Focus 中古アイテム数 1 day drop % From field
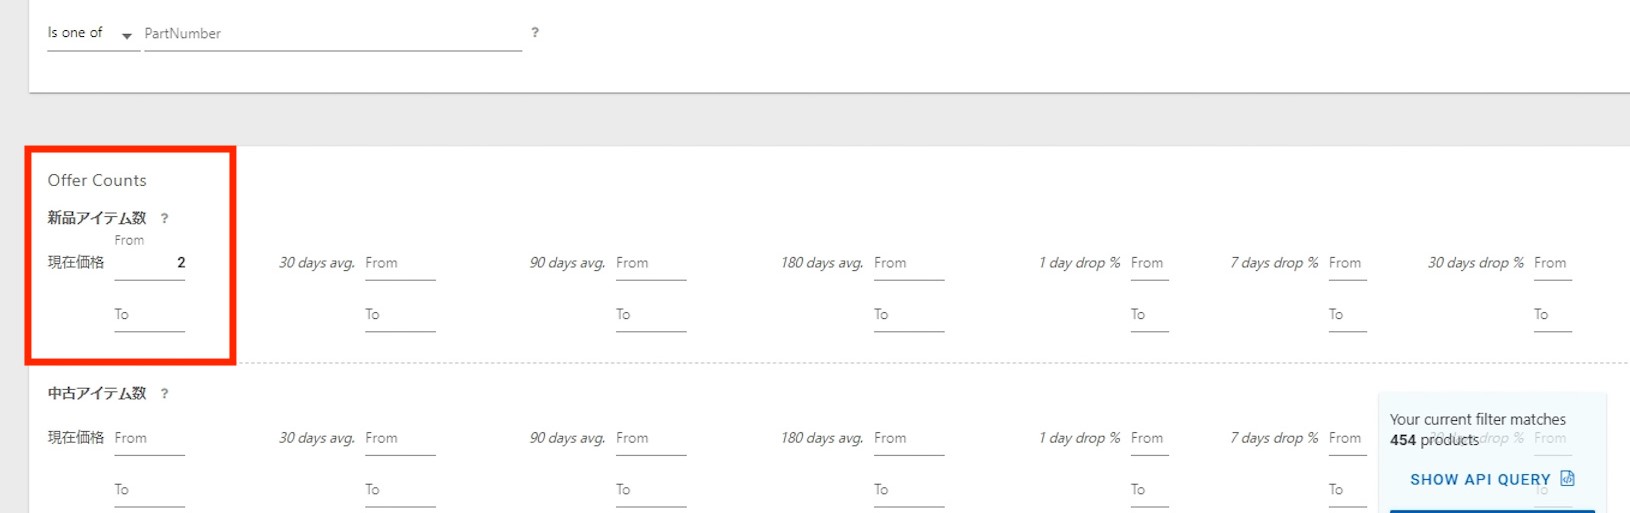1630x513 pixels. pos(1149,439)
